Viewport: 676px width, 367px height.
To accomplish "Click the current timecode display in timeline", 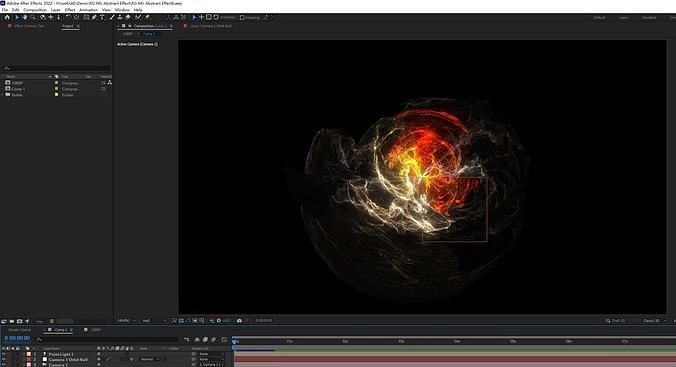I will 17,338.
